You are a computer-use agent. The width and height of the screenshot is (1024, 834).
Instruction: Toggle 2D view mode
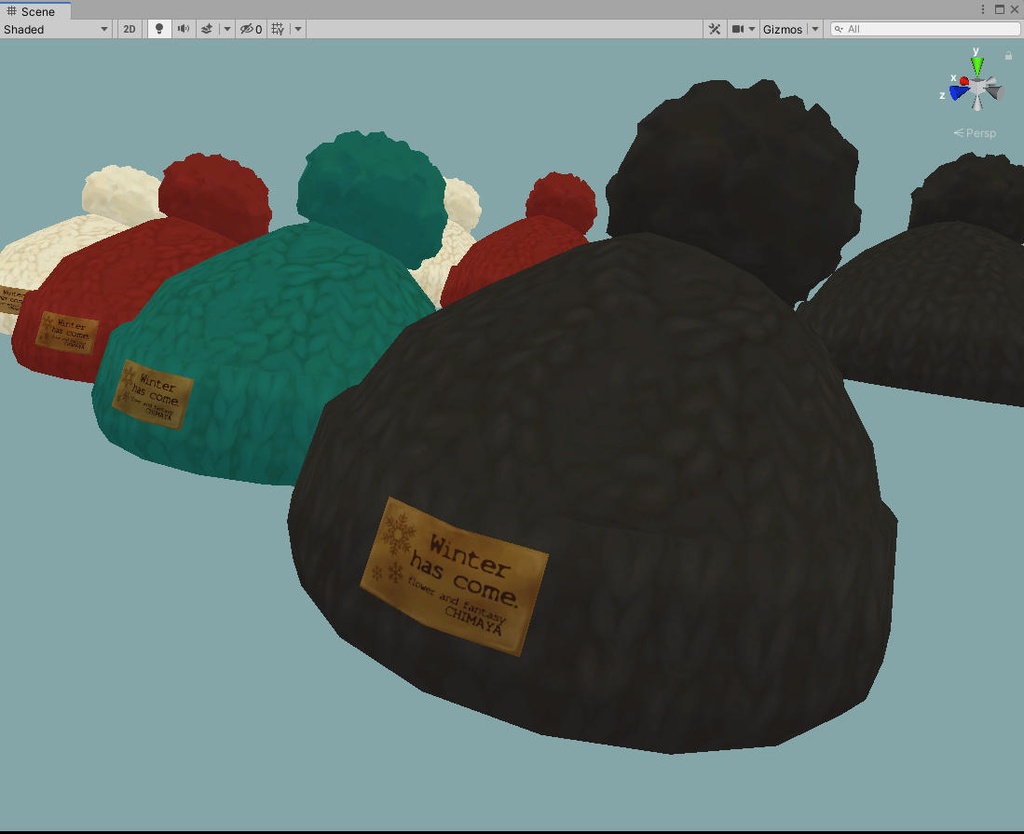(x=129, y=29)
